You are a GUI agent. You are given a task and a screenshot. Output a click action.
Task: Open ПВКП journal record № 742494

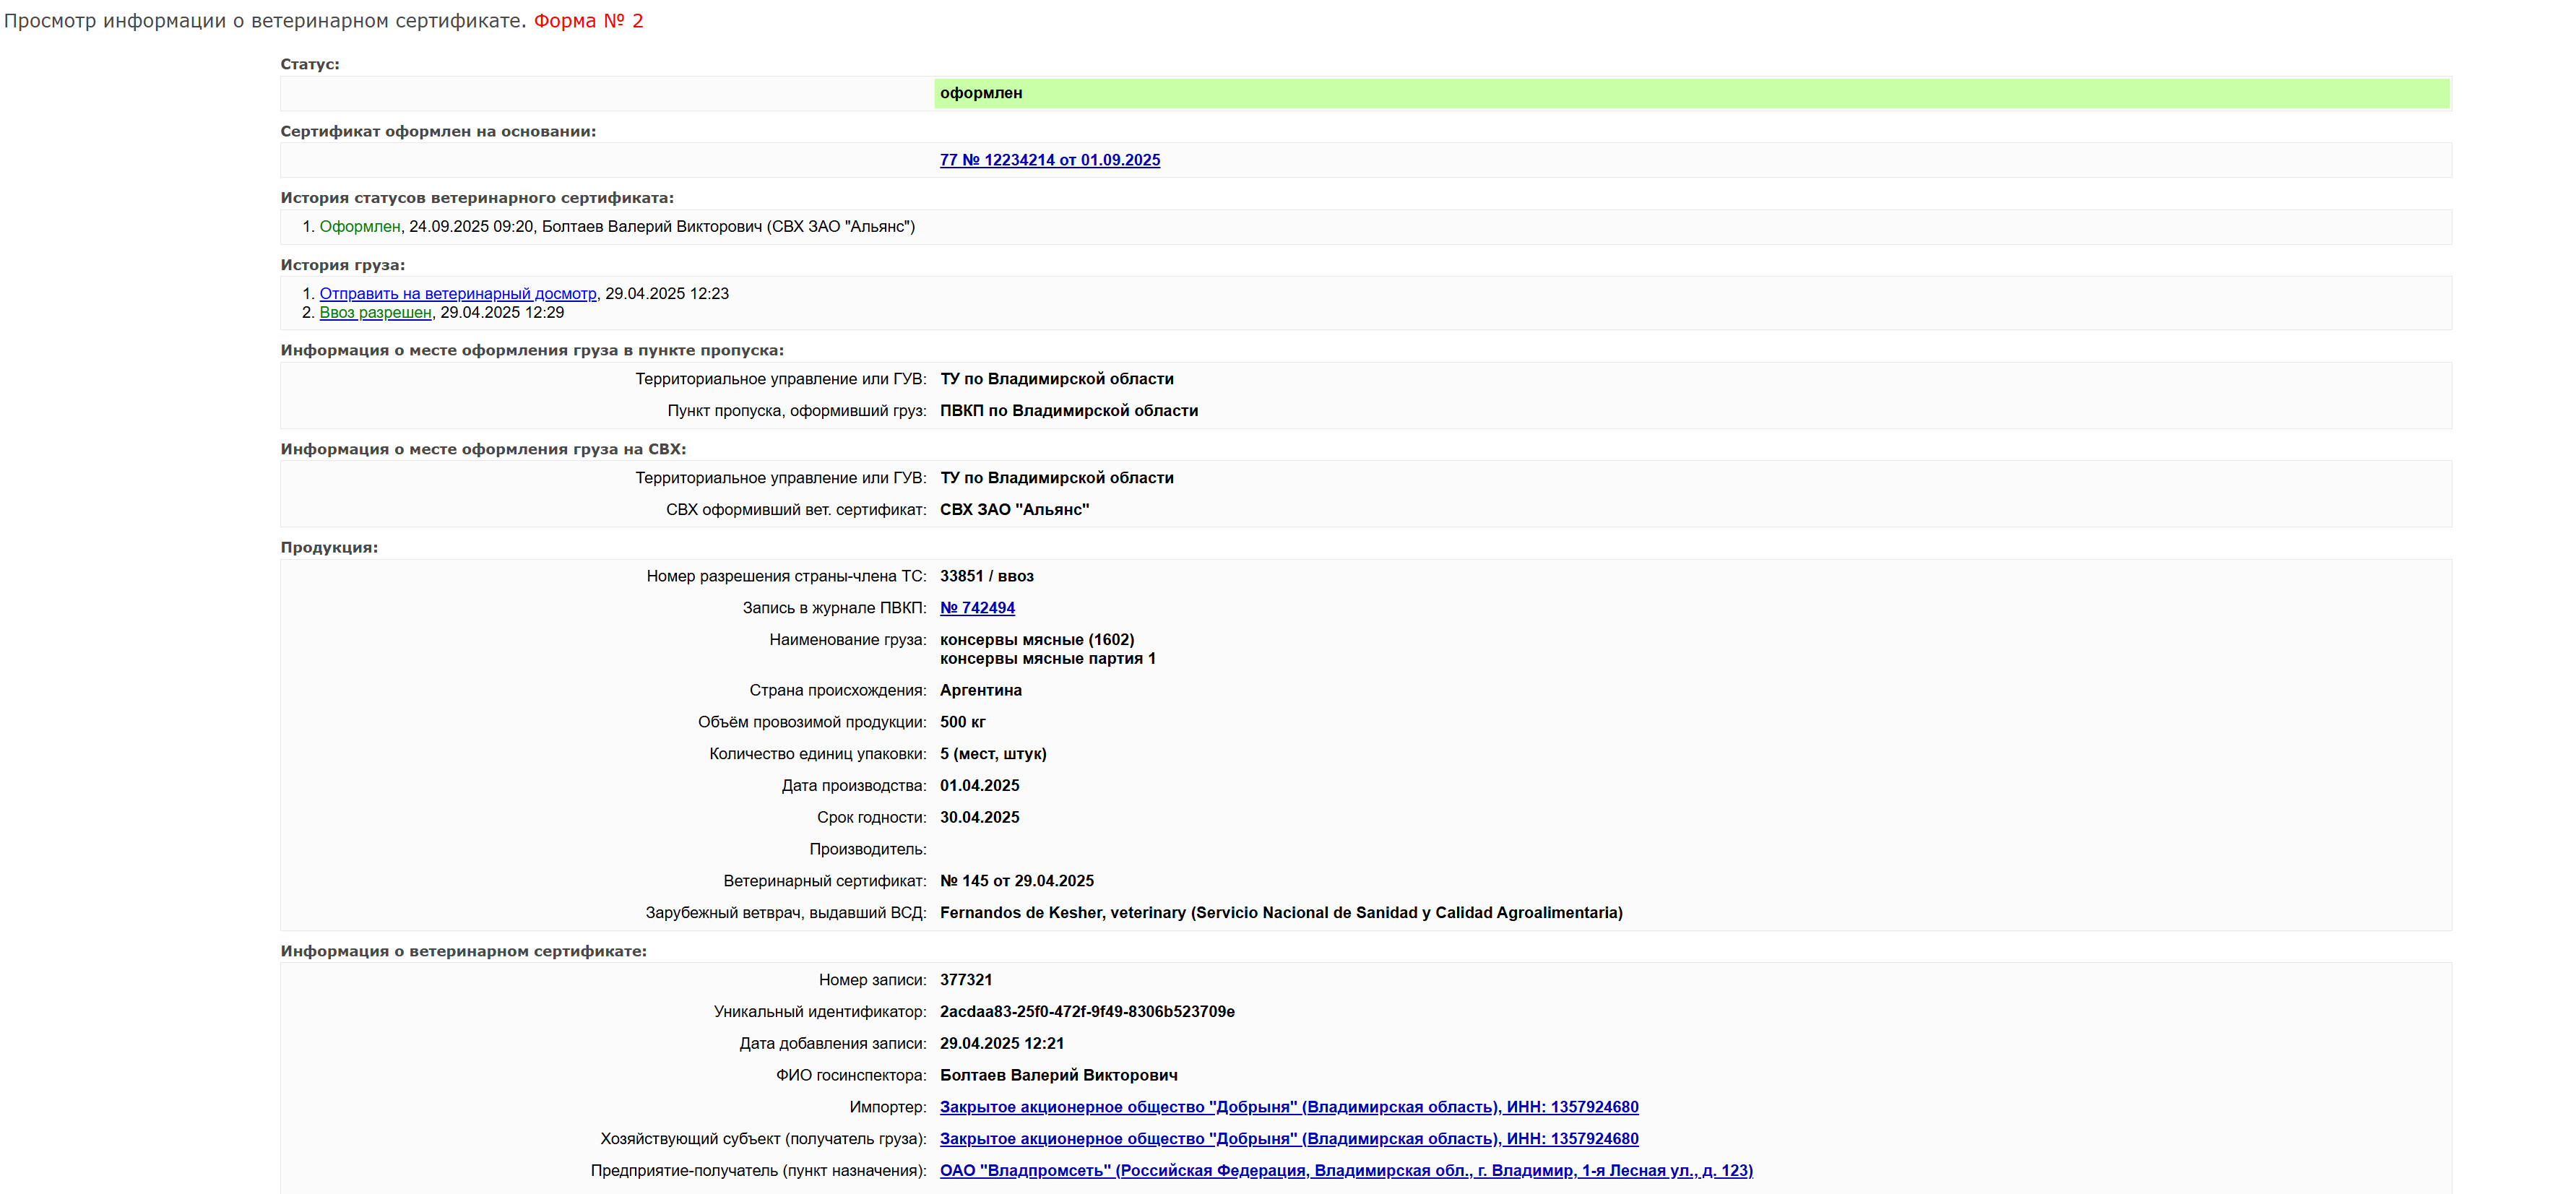977,608
